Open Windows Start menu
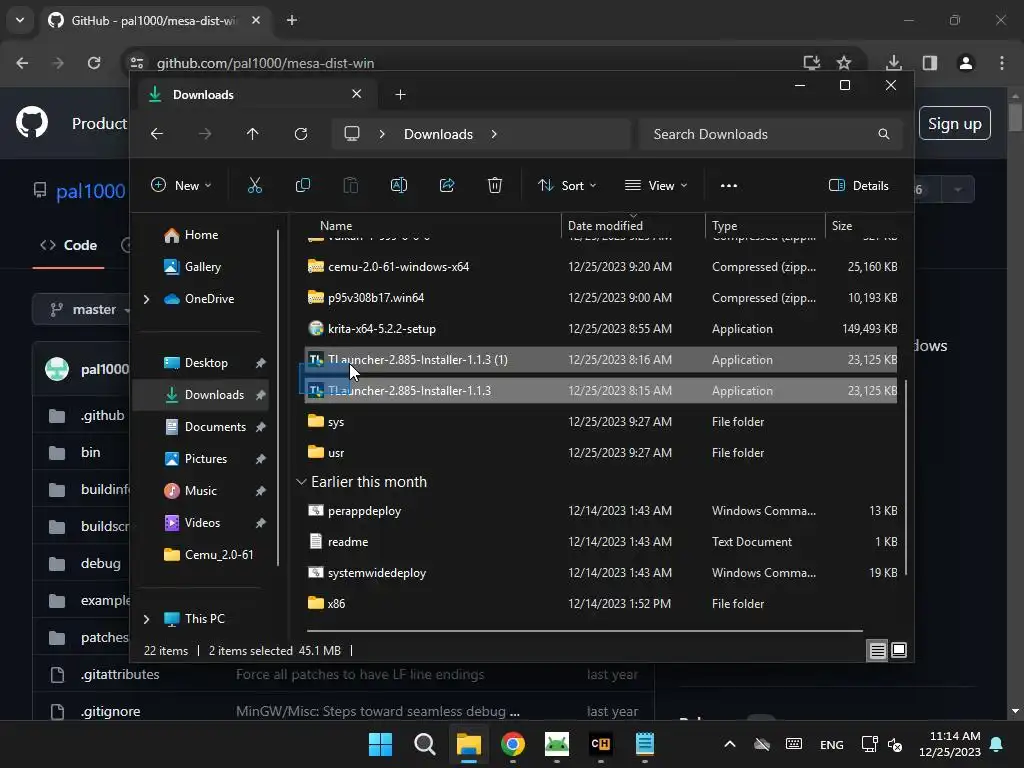Viewport: 1024px width, 768px height. pyautogui.click(x=380, y=744)
